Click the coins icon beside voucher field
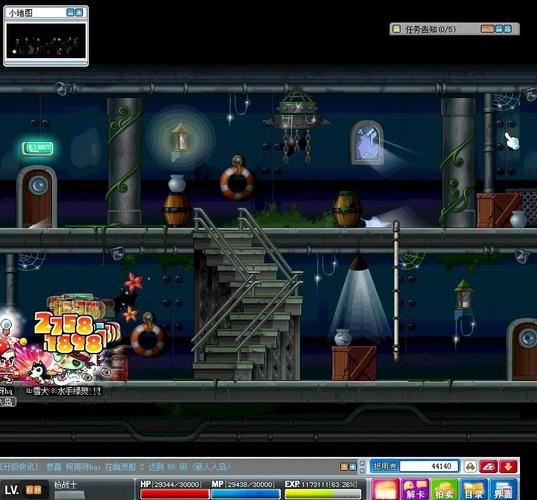The width and height of the screenshot is (537, 500). [x=471, y=466]
